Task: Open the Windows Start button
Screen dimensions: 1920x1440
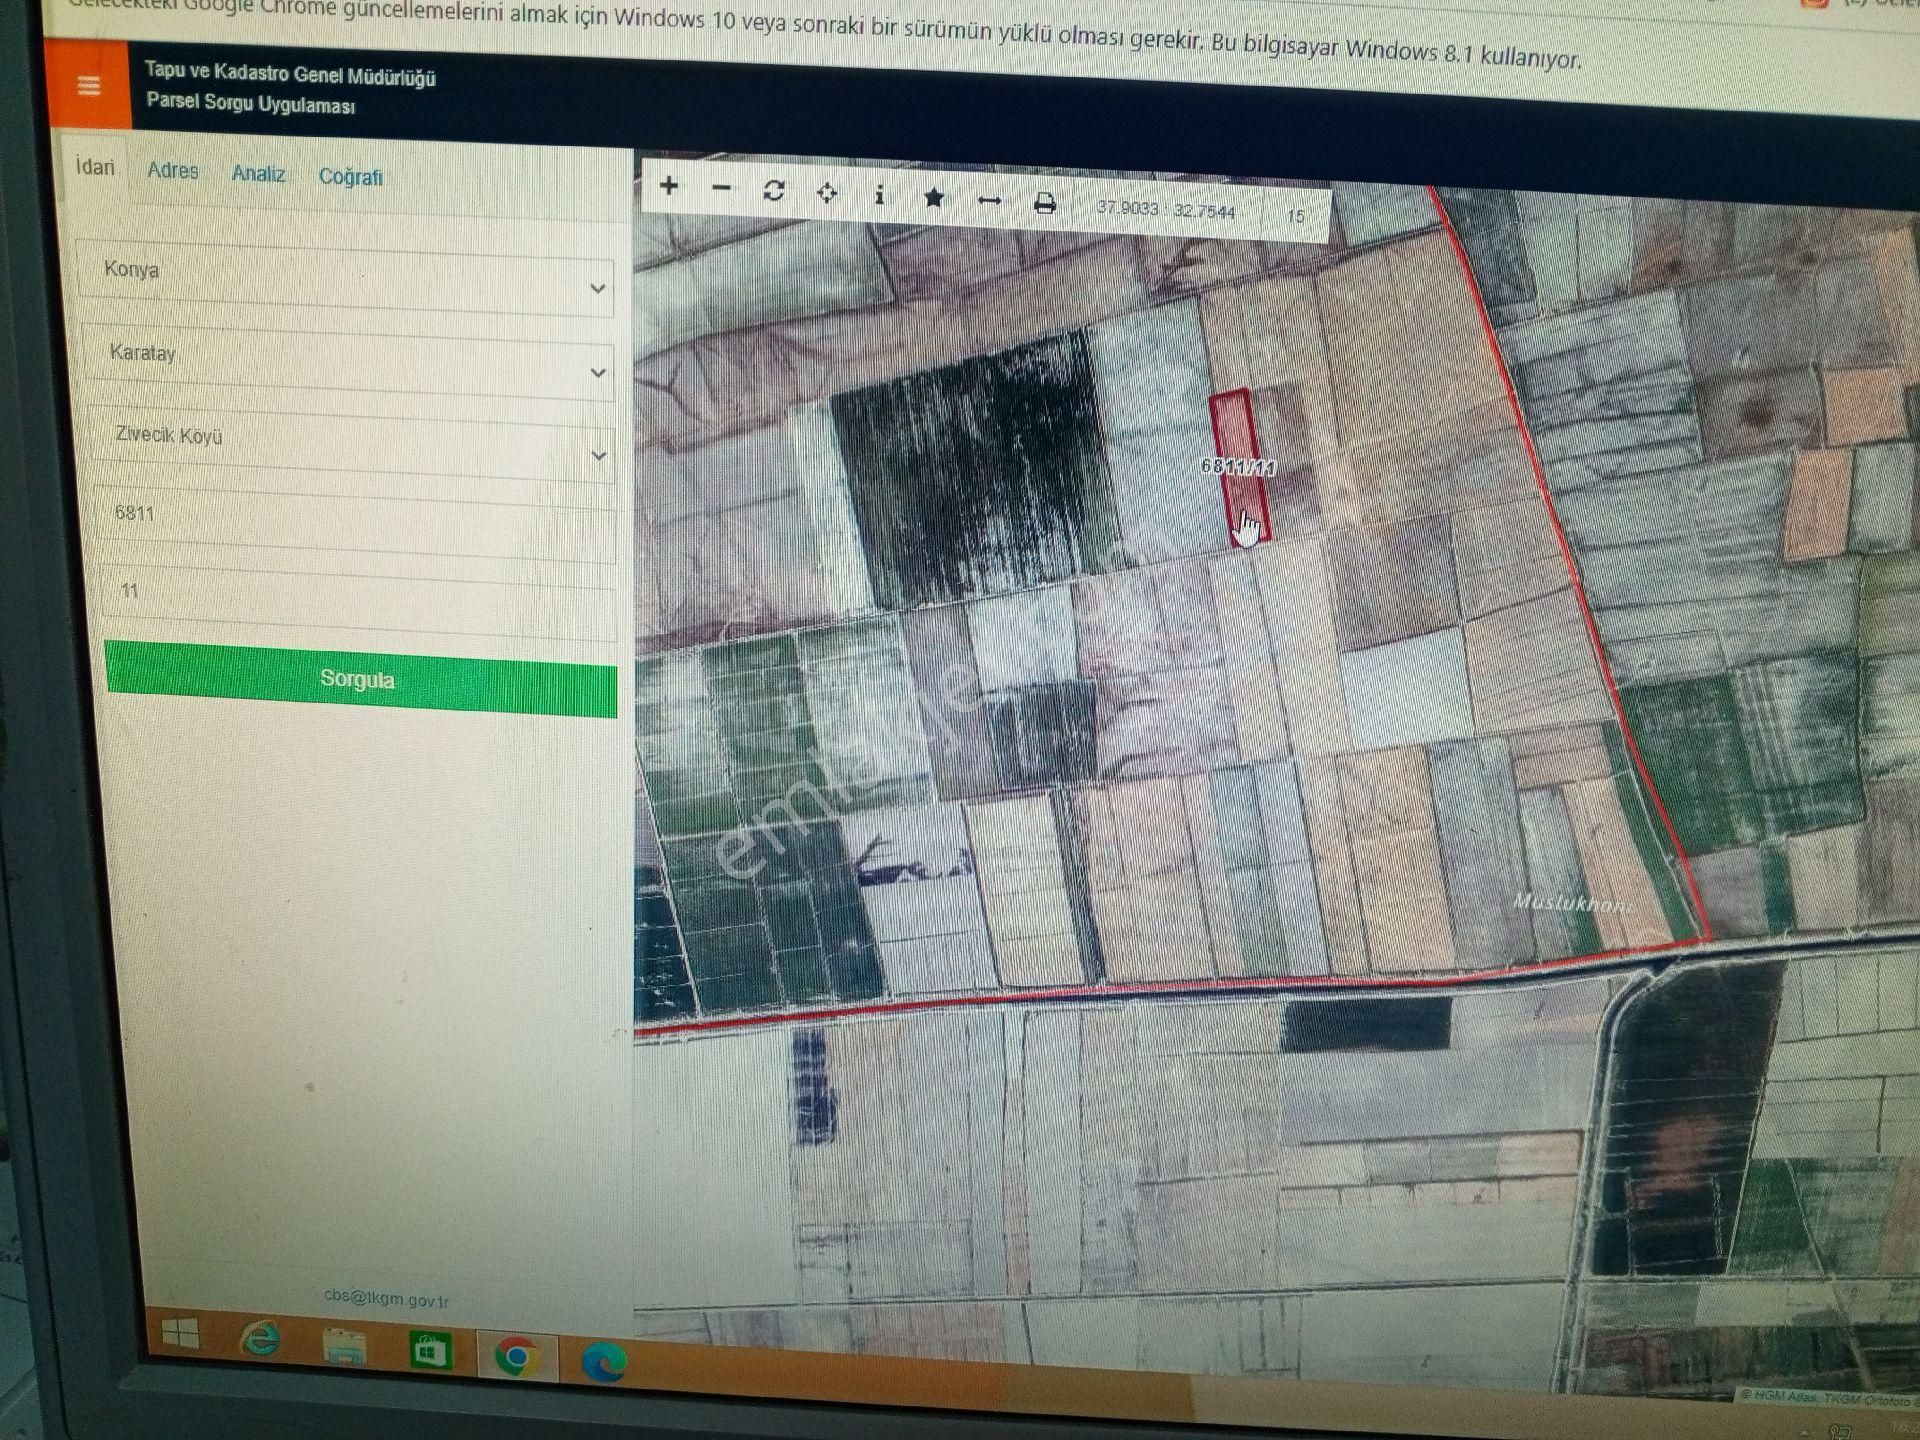Action: click(180, 1334)
